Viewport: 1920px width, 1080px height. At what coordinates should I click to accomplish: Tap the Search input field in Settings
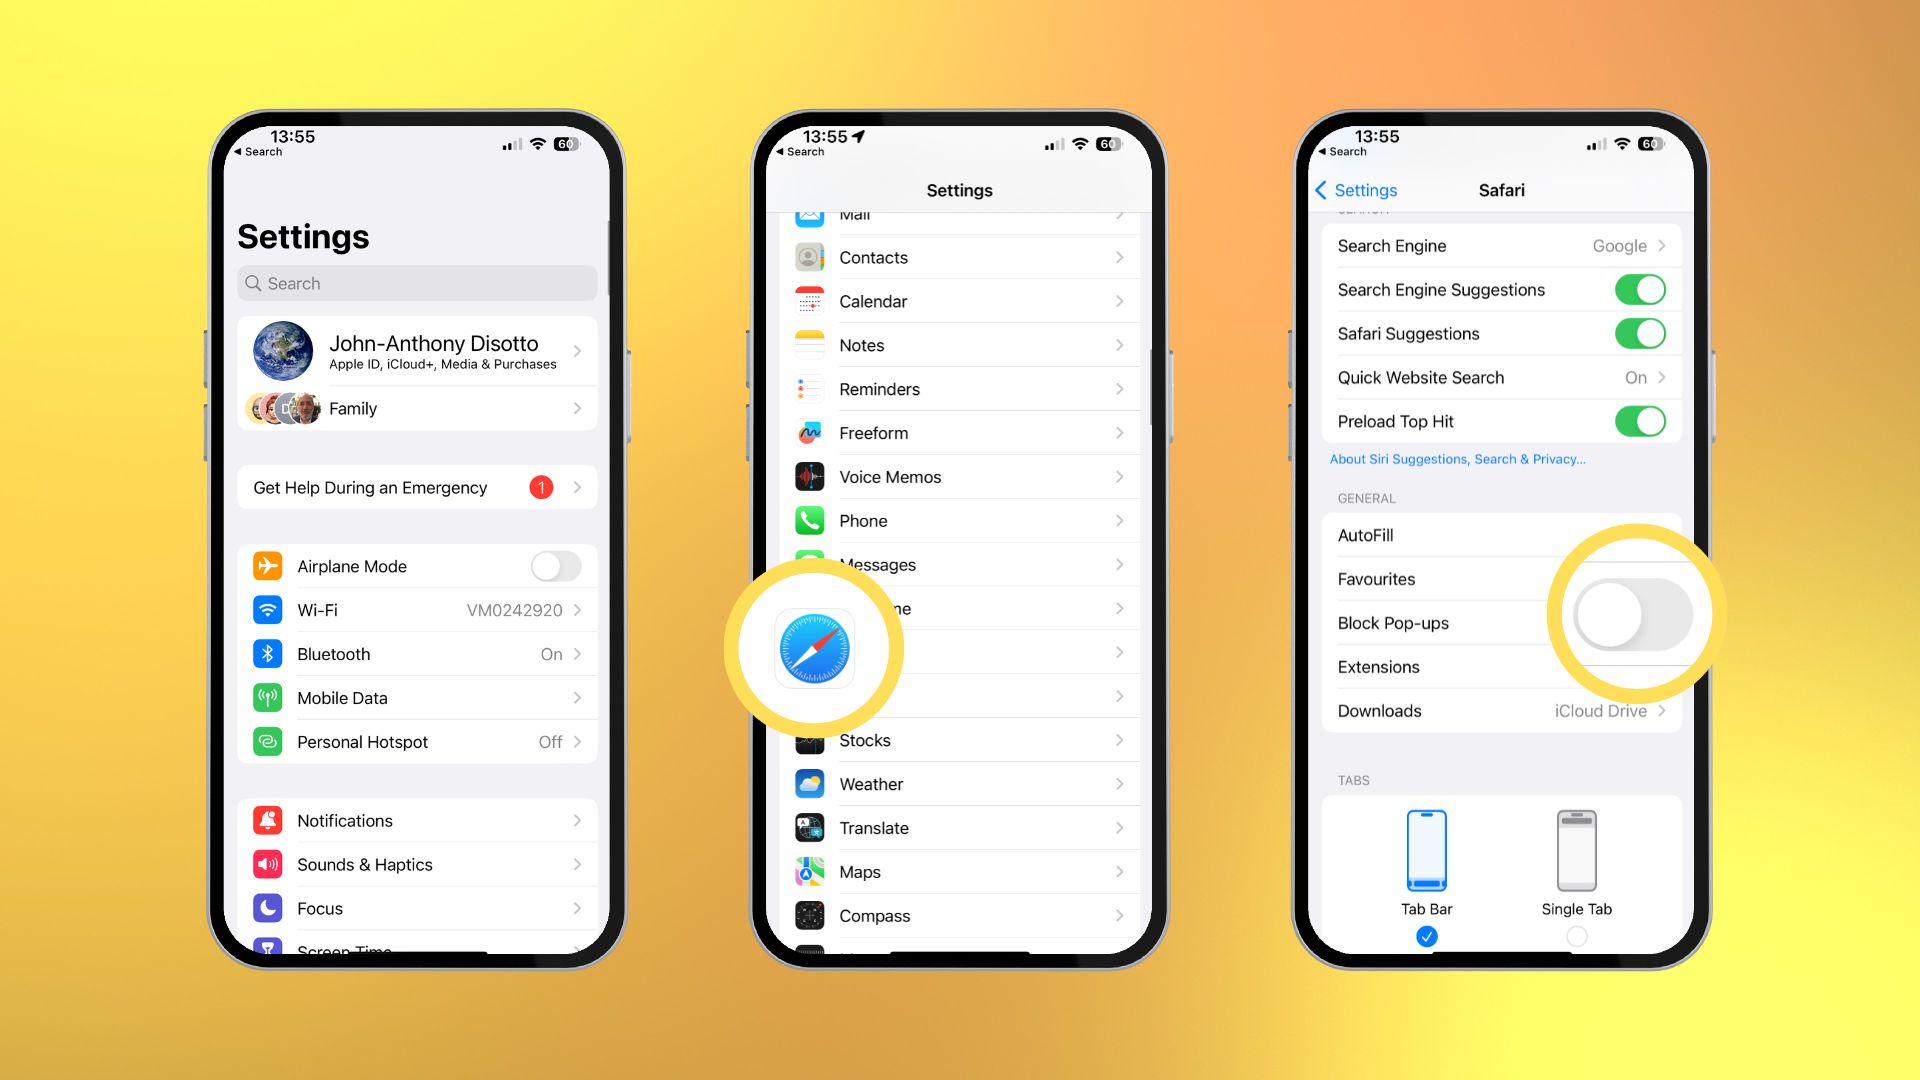415,282
